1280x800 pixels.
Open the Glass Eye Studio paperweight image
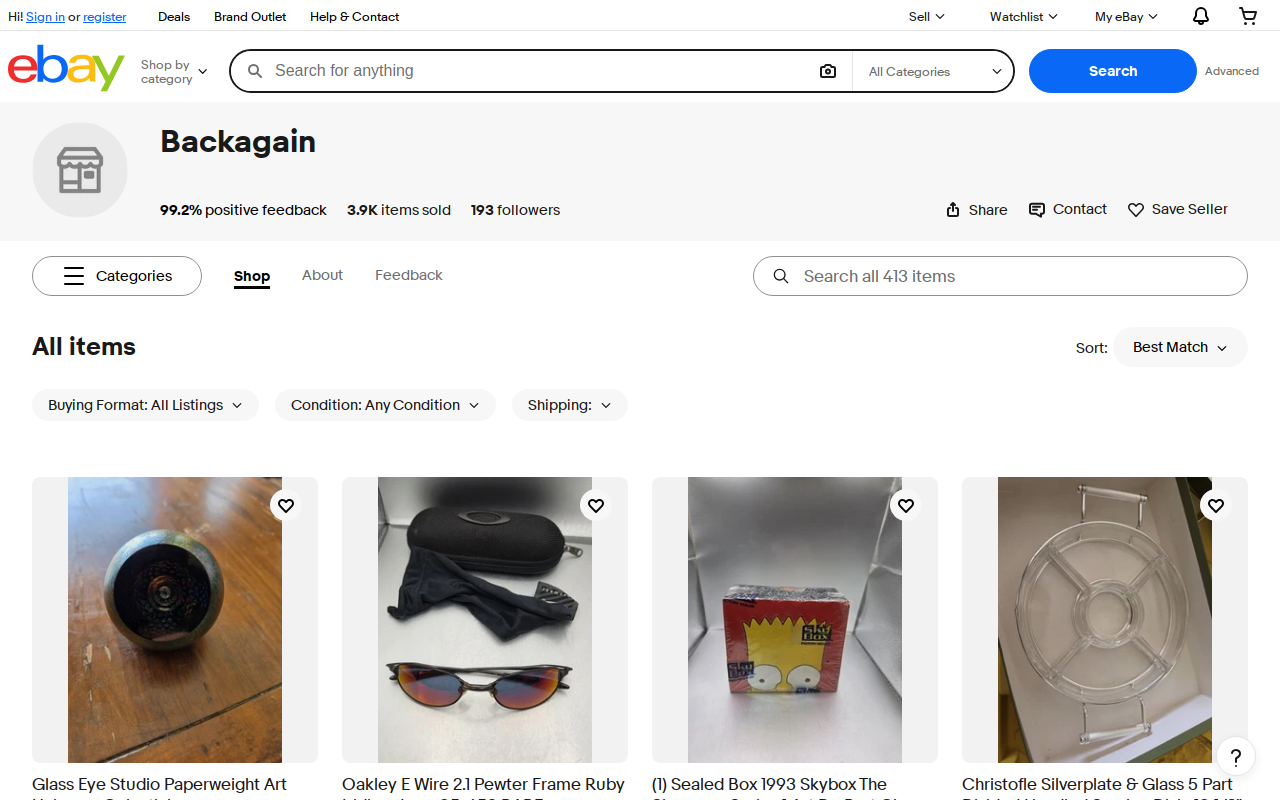click(175, 620)
